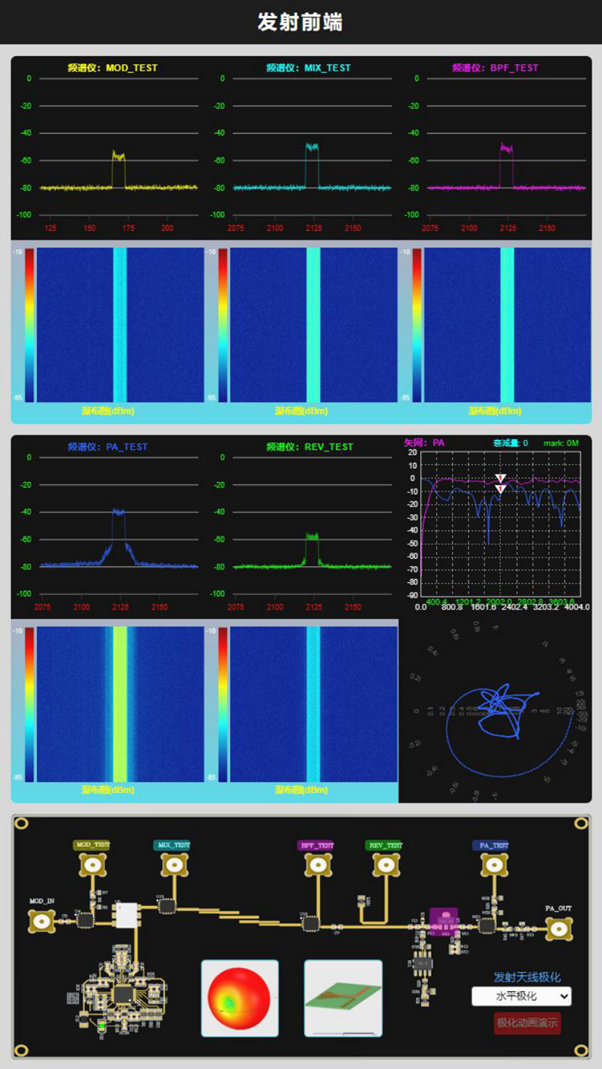
Task: Click the PA_TEST connector on the board
Action: (x=491, y=868)
